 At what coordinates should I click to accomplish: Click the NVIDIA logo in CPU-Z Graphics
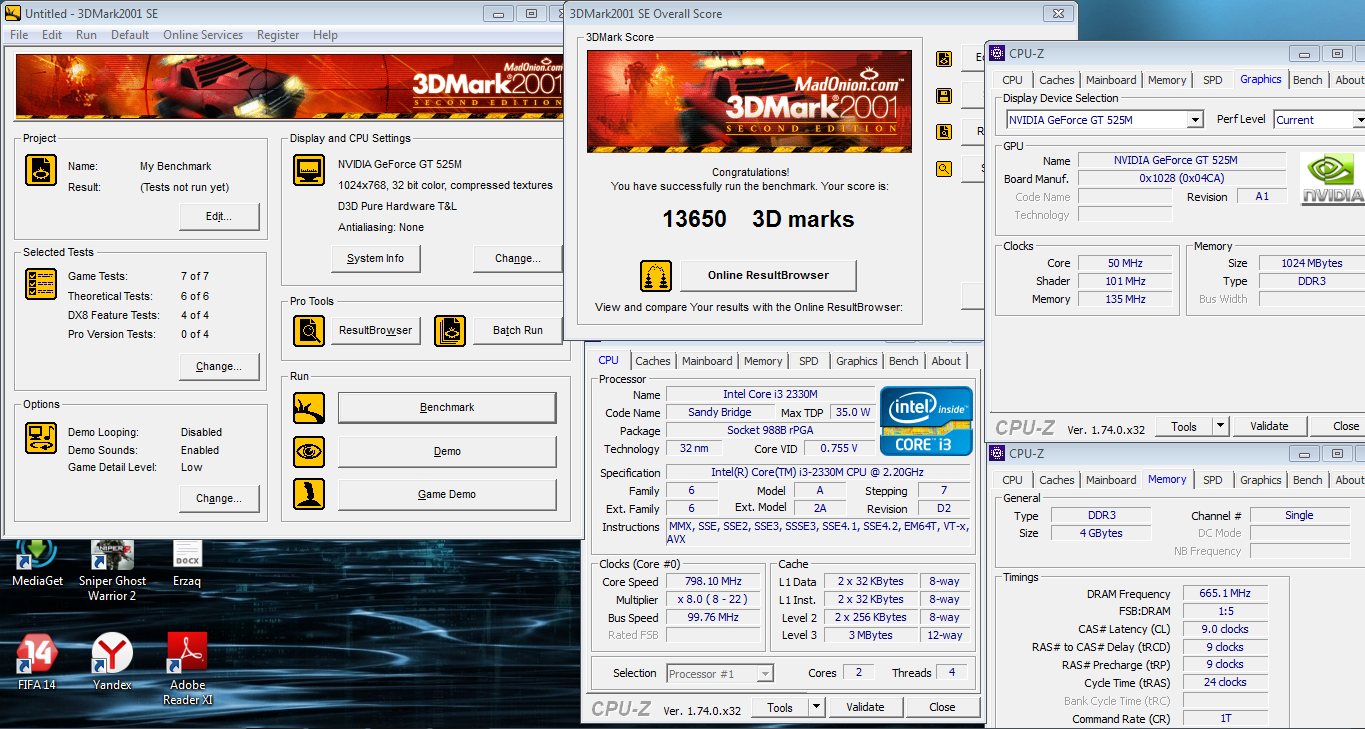(1332, 179)
